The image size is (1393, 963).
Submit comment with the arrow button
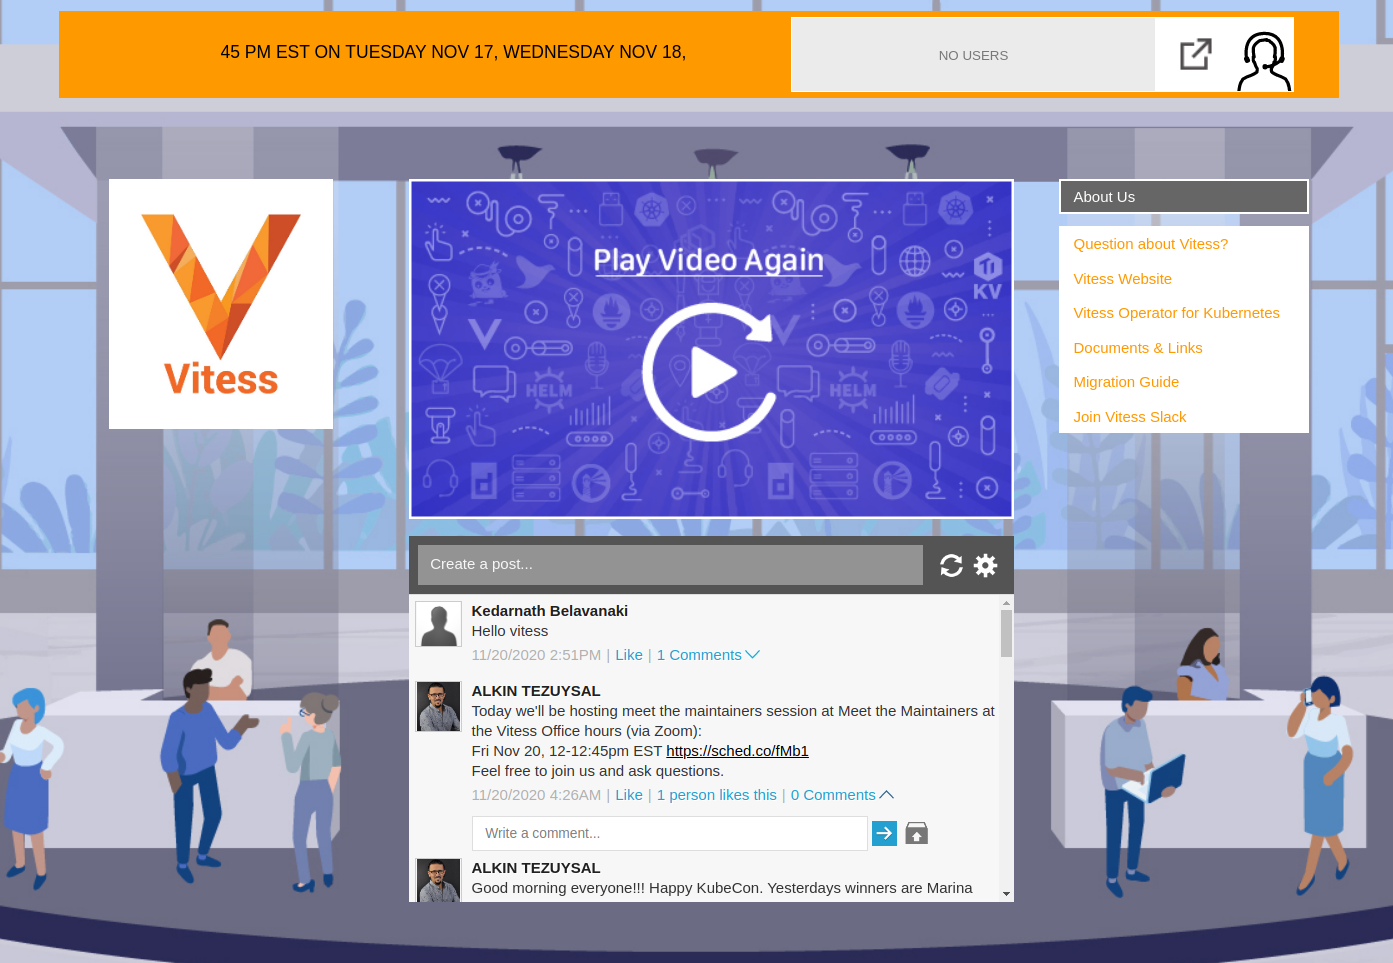pos(884,833)
